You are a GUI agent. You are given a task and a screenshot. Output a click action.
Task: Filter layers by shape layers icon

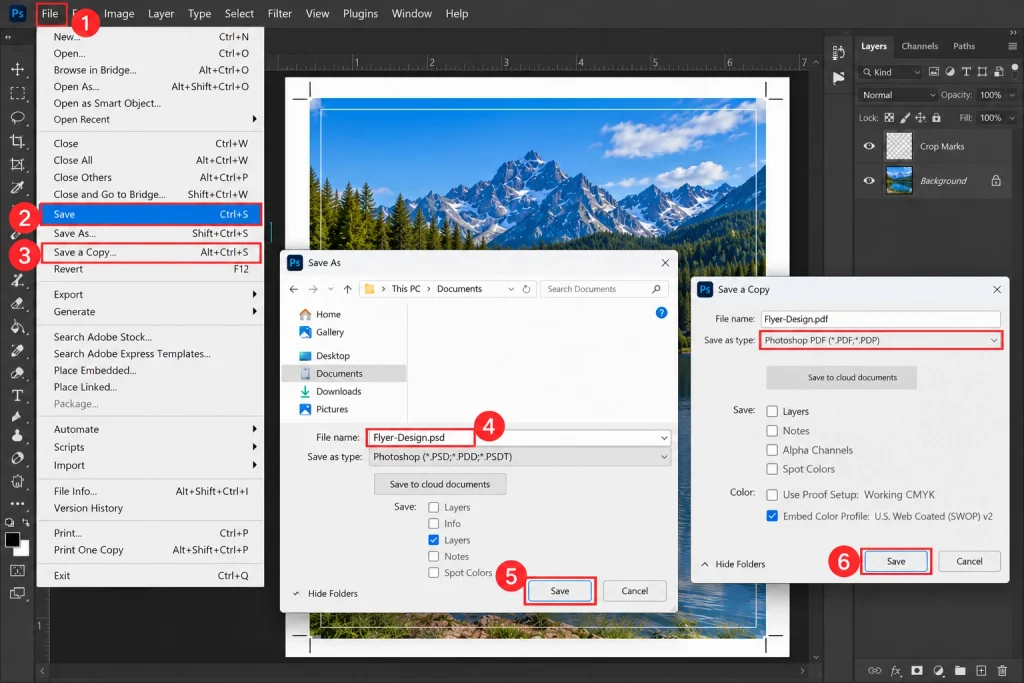pyautogui.click(x=982, y=72)
